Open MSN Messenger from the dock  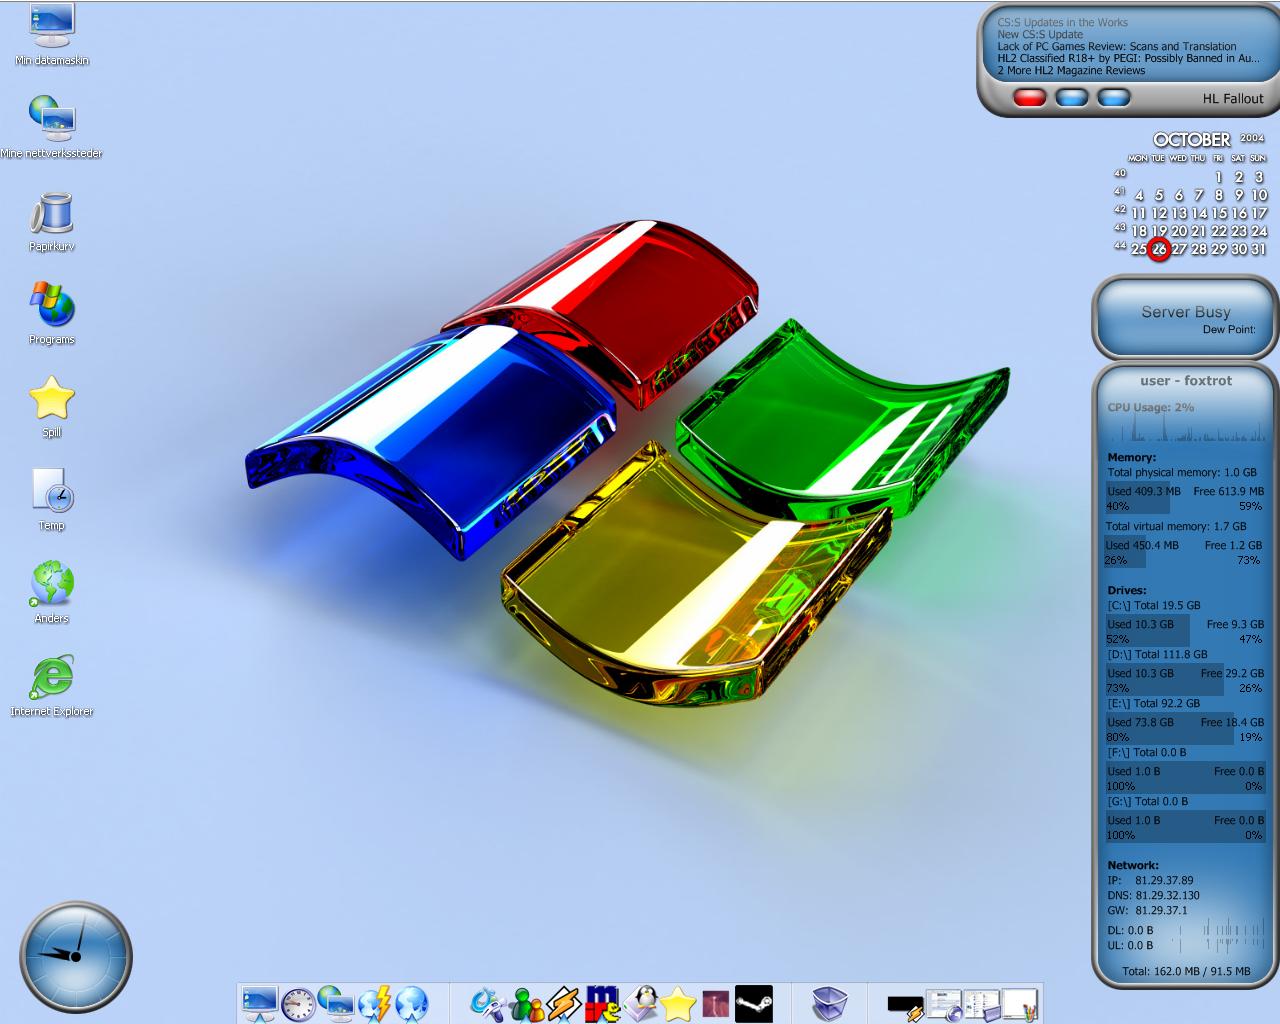coord(525,1004)
